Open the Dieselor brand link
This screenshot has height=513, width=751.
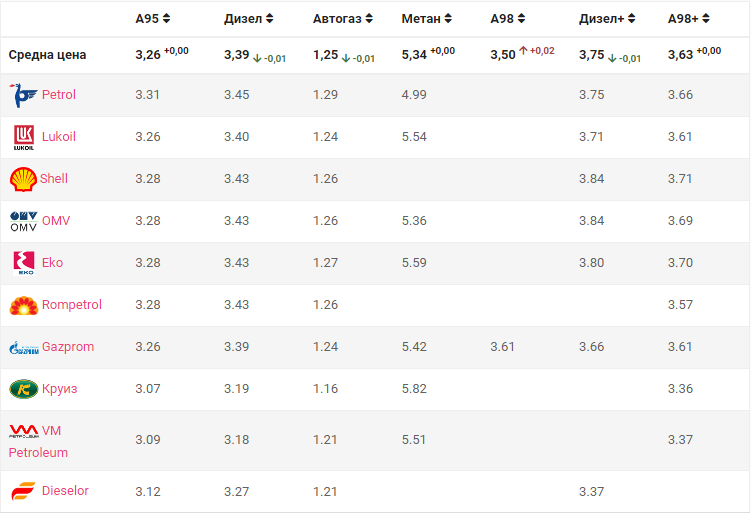[x=65, y=491]
